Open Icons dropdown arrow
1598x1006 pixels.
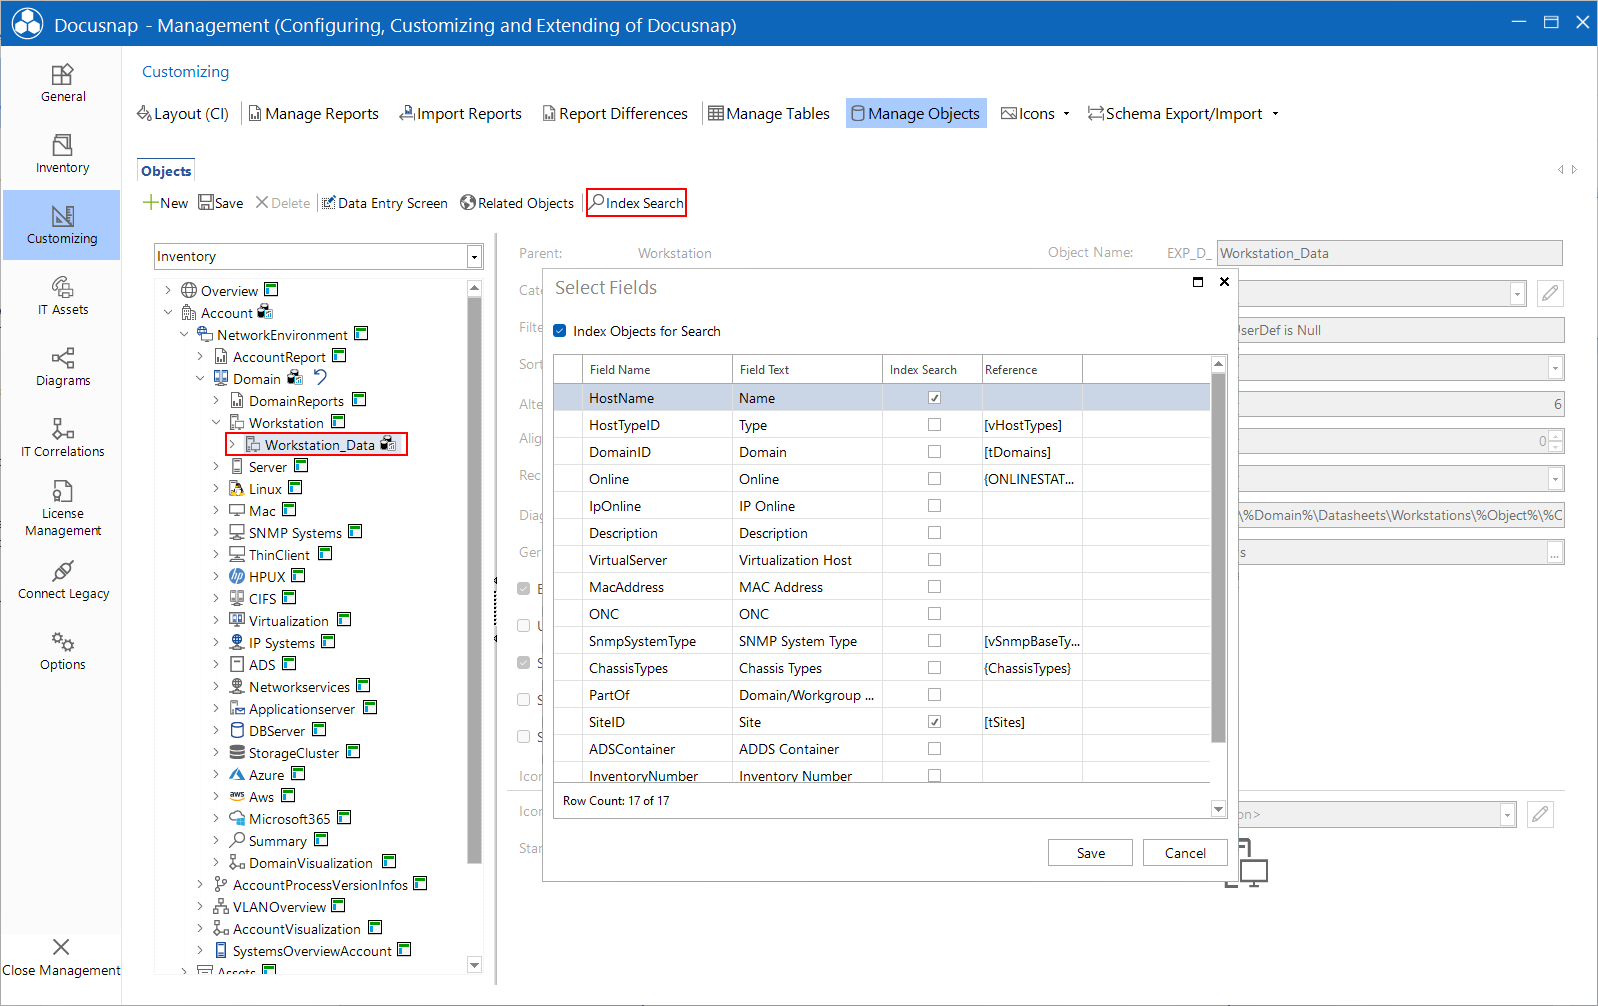click(1066, 114)
